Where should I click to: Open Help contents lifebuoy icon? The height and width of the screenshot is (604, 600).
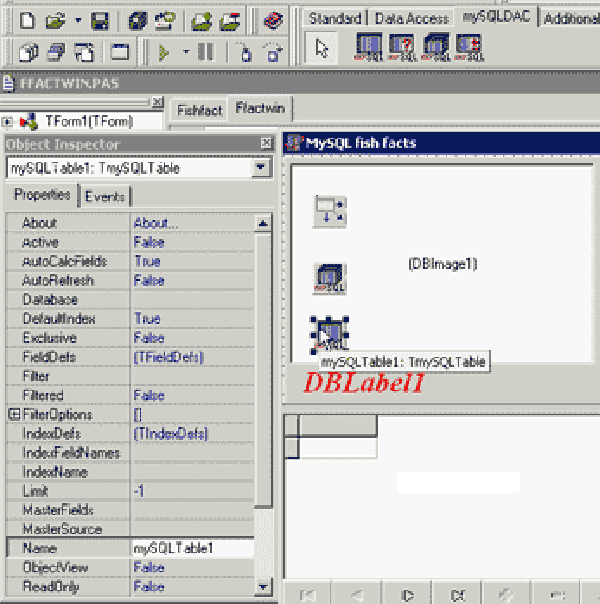[x=273, y=20]
